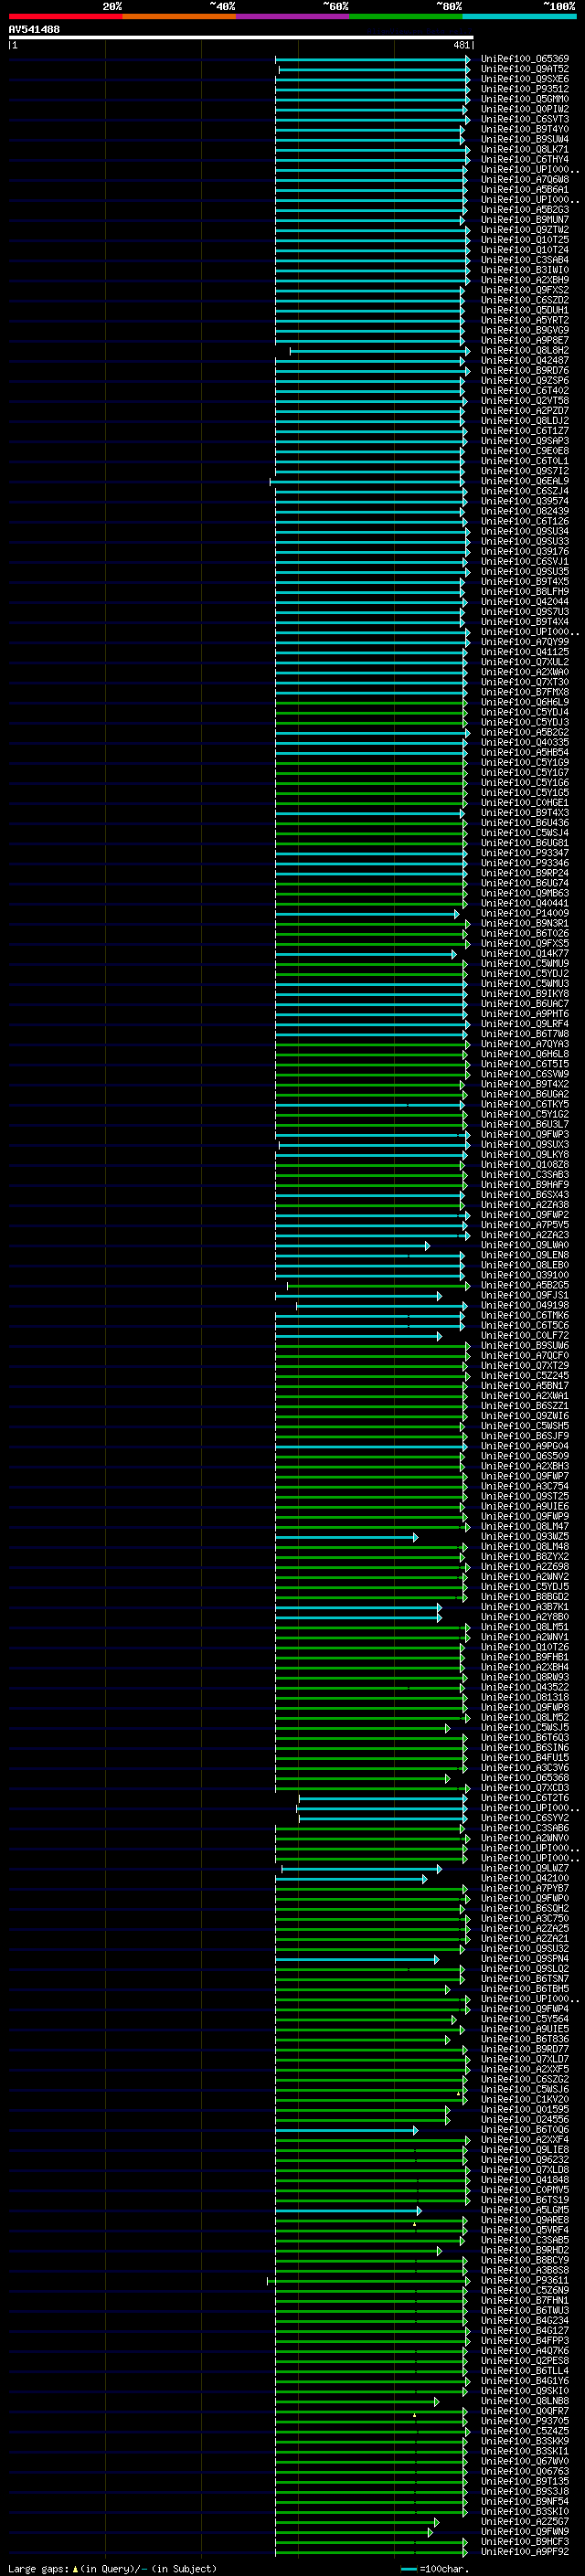Click the red 20% identity legend segment

65,16
